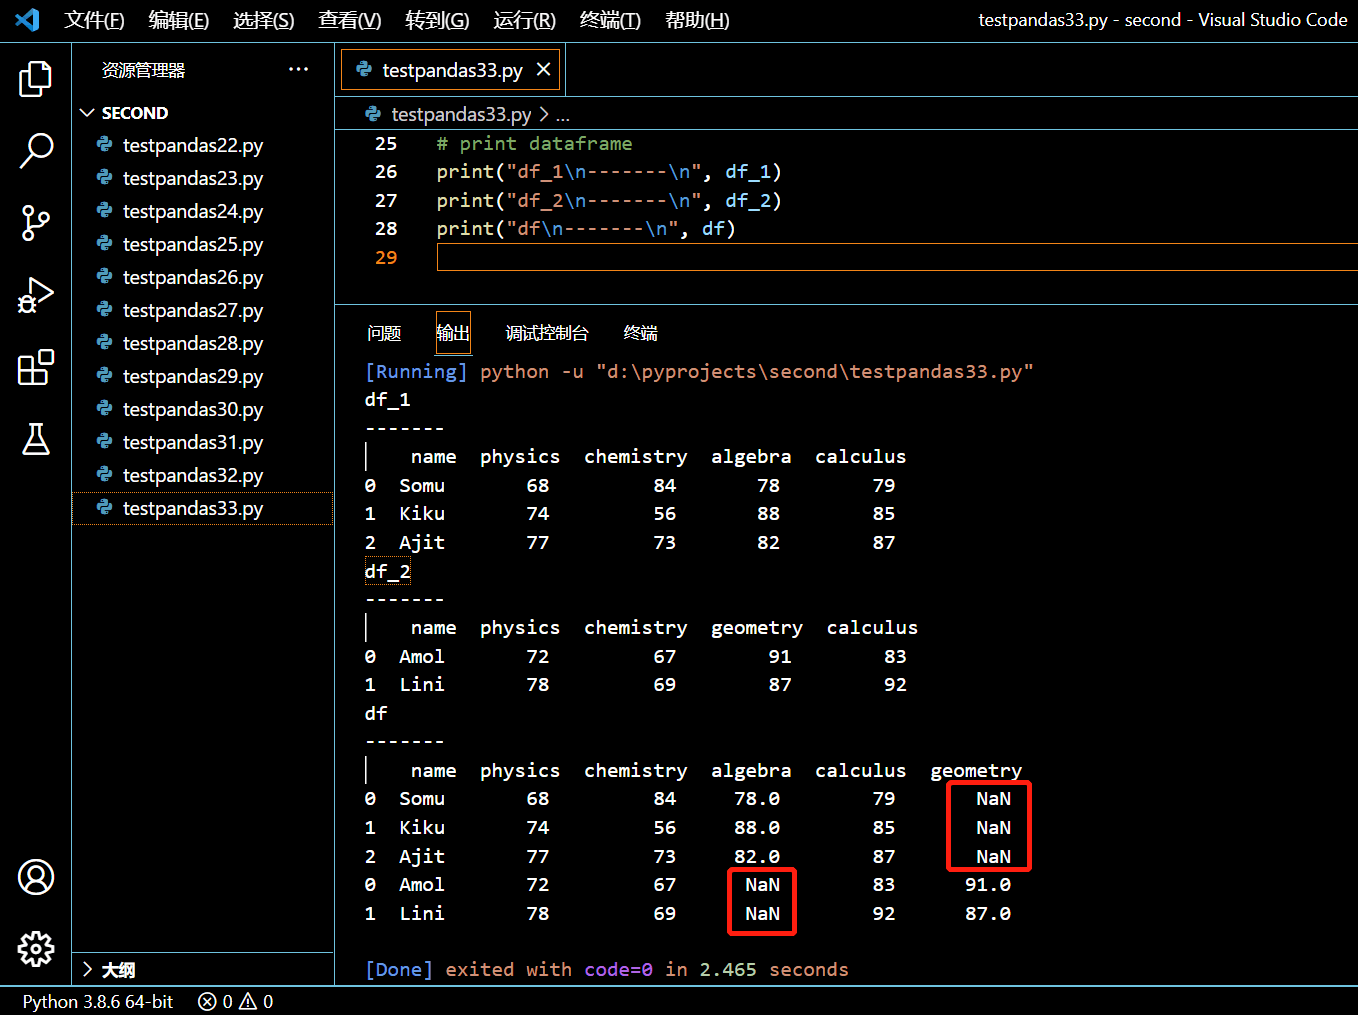
Task: Click the df_2 label in output
Action: [387, 571]
